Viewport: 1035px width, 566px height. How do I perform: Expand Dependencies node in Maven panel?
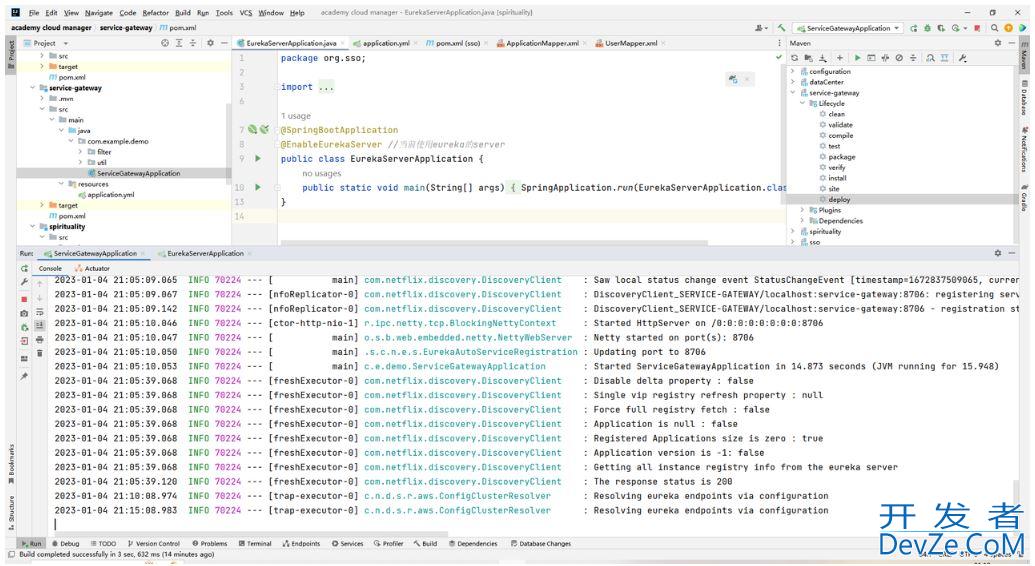click(x=803, y=221)
